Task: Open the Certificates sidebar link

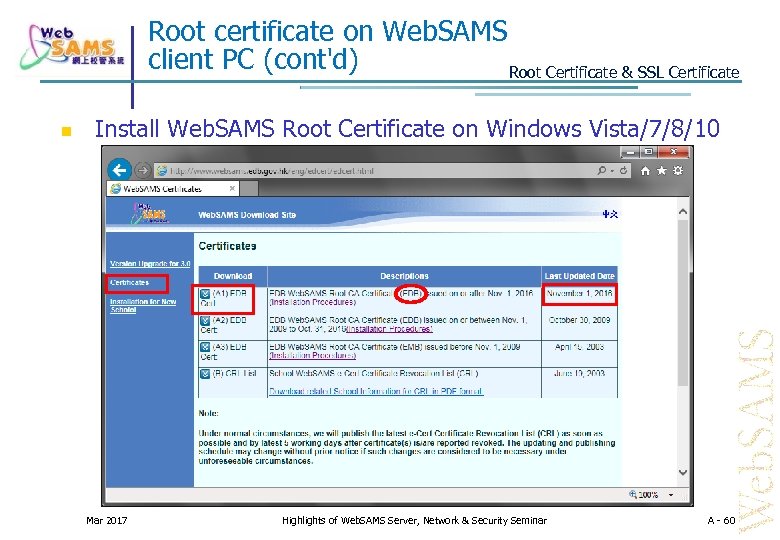Action: click(129, 282)
